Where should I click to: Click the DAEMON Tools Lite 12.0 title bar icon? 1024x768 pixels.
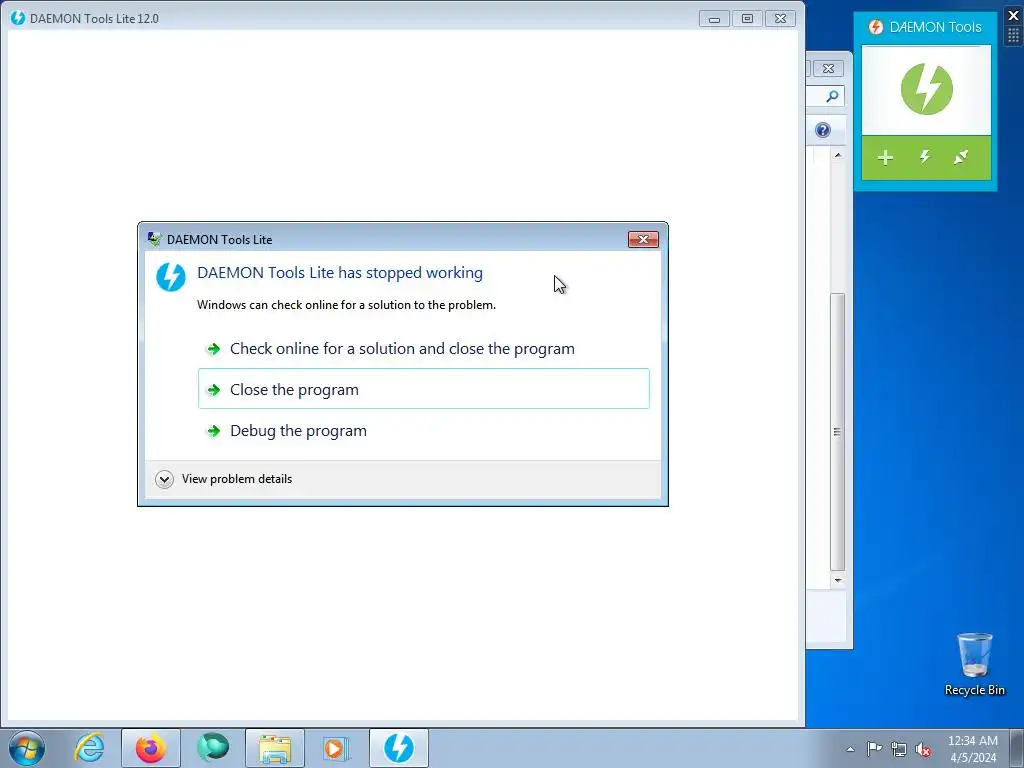pyautogui.click(x=18, y=18)
